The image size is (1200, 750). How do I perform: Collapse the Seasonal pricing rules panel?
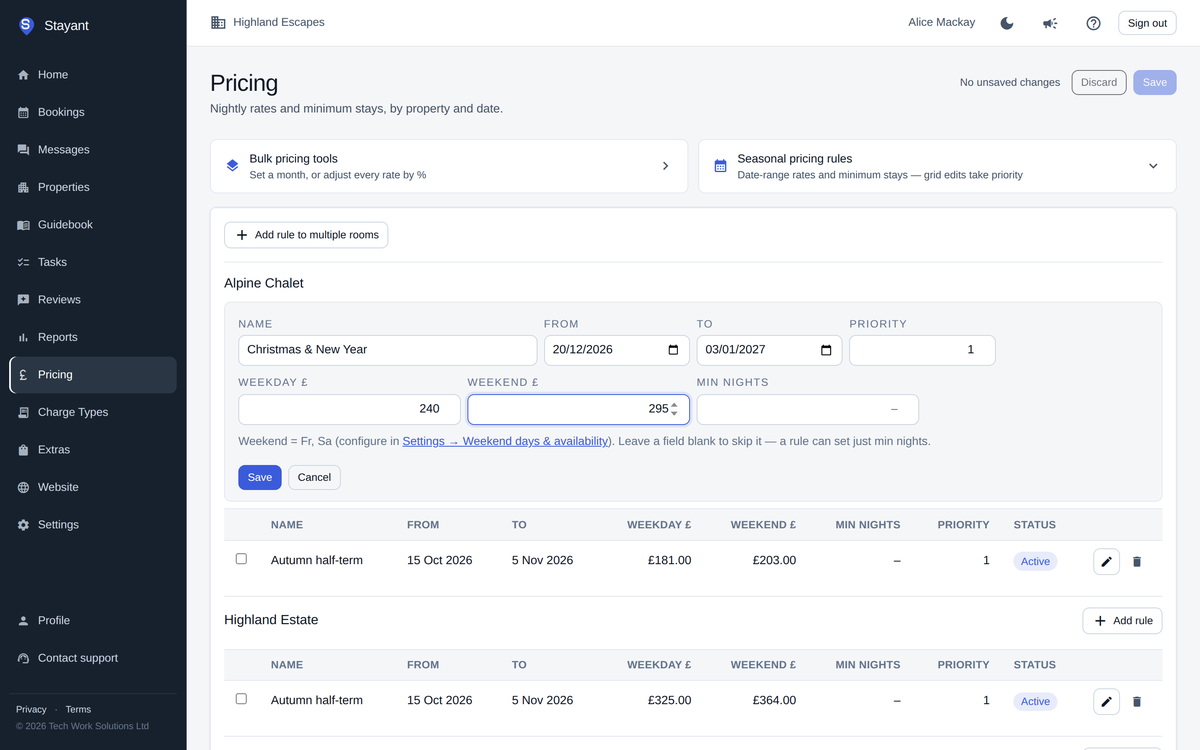(x=1153, y=166)
